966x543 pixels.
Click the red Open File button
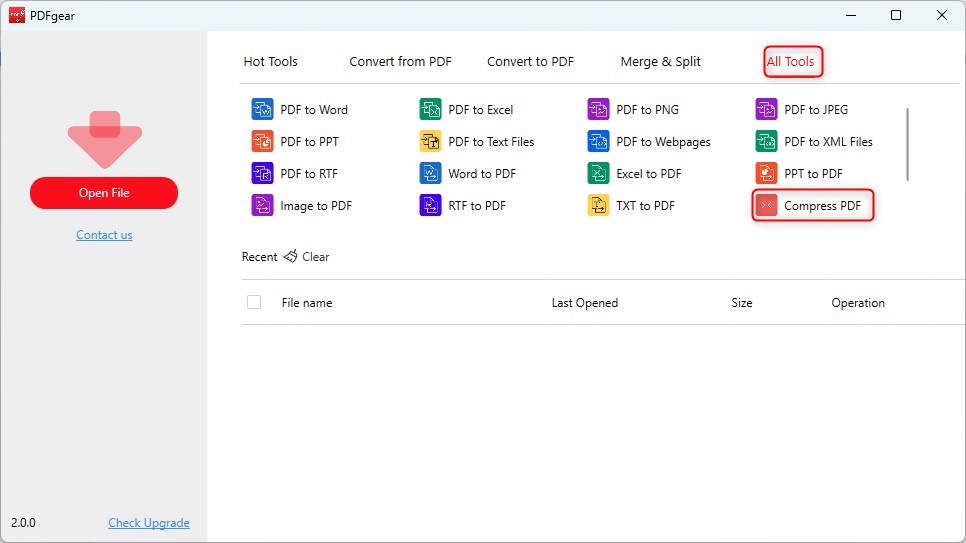104,193
